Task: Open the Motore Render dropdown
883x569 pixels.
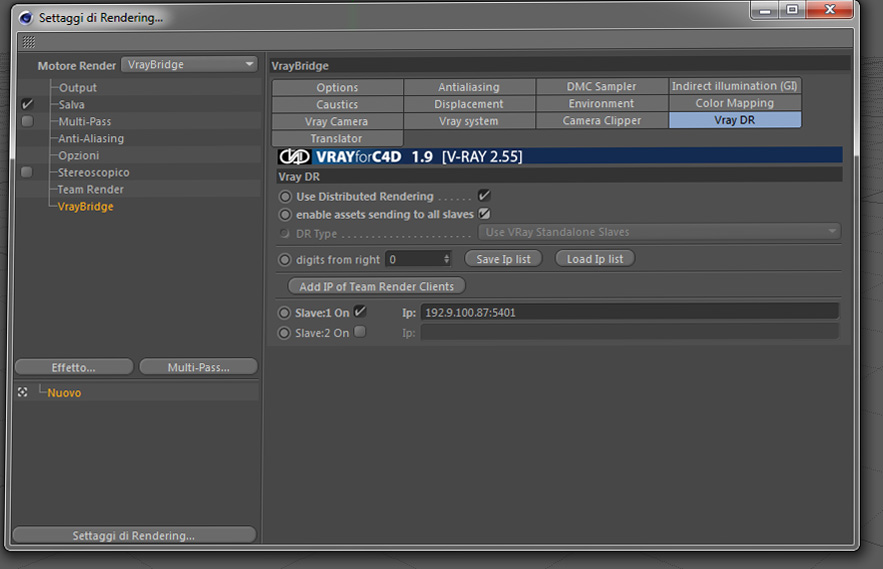Action: click(x=189, y=65)
